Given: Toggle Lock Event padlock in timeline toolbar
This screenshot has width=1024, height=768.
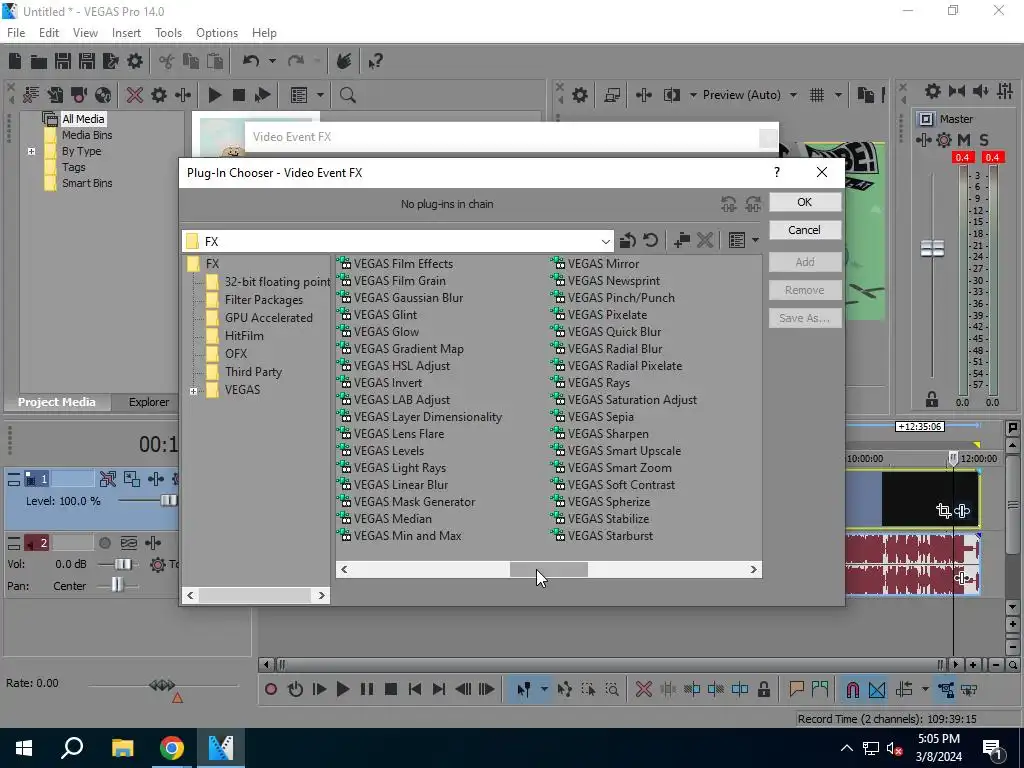Looking at the screenshot, I should point(763,689).
